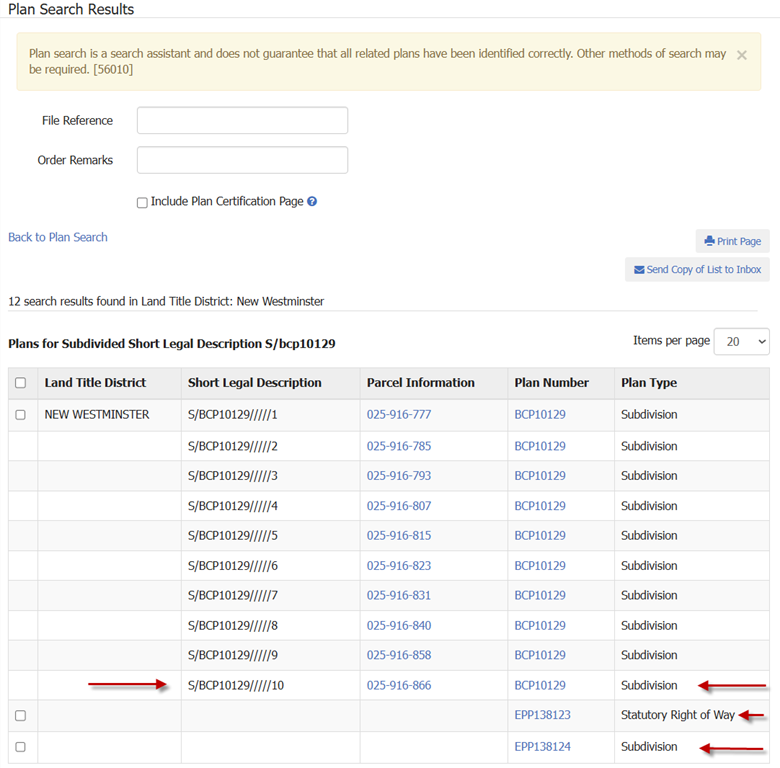
Task: Open plan BCP10129 in the lot 8 row
Action: (540, 626)
